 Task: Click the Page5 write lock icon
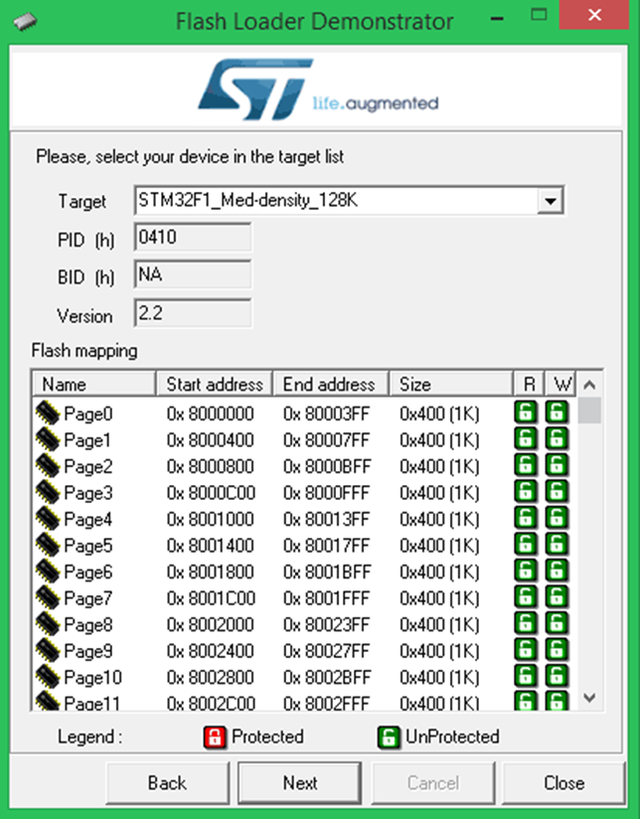point(557,544)
